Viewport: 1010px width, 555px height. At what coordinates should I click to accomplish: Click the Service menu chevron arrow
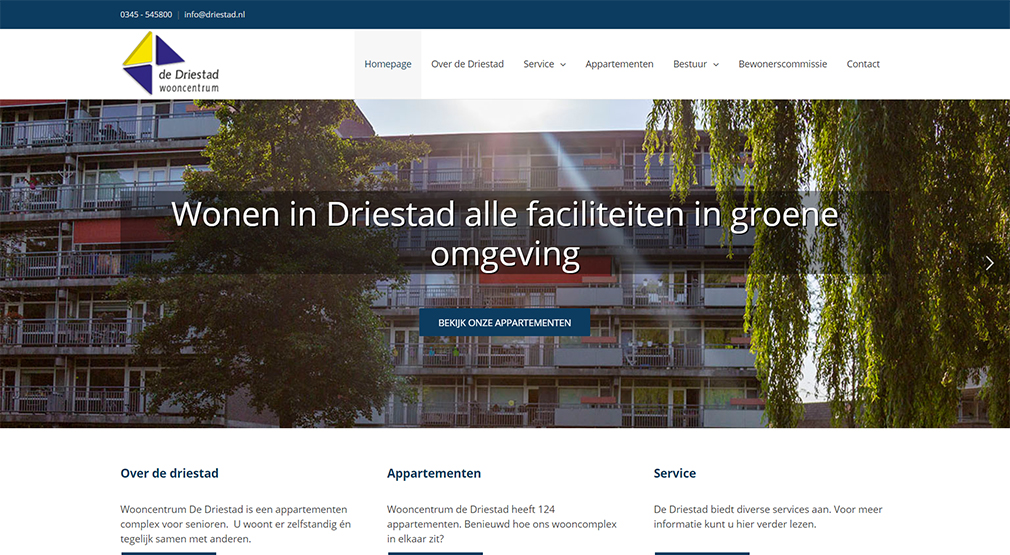click(563, 65)
